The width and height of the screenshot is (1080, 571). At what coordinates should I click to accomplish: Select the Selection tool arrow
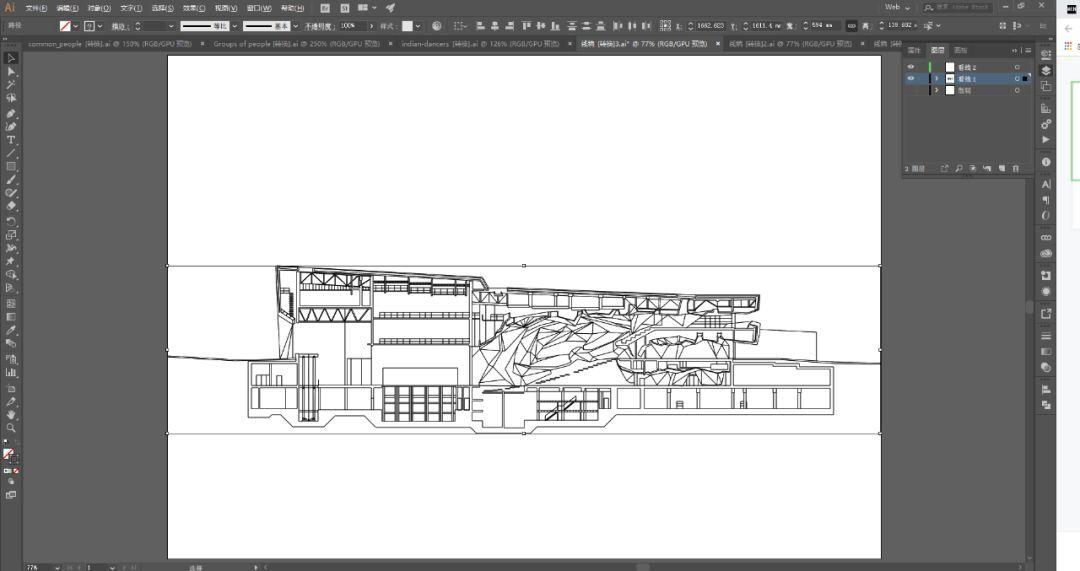11,59
